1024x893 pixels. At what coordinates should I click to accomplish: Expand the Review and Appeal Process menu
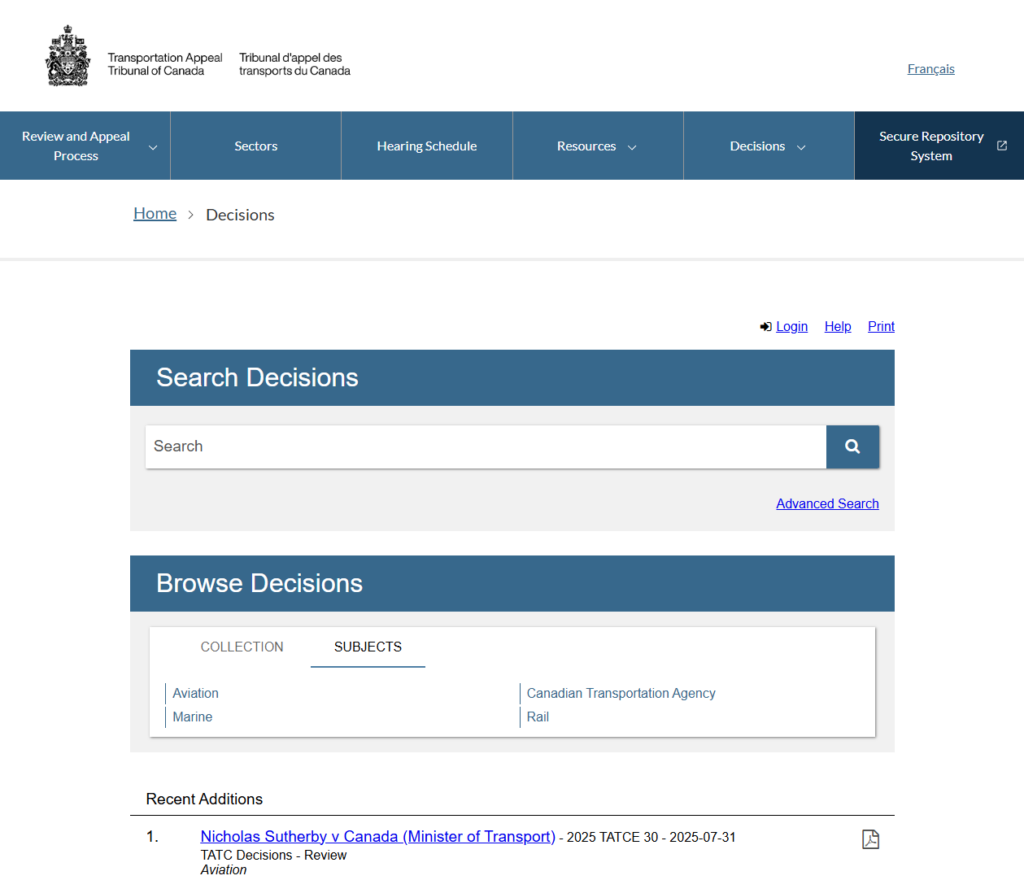[85, 146]
